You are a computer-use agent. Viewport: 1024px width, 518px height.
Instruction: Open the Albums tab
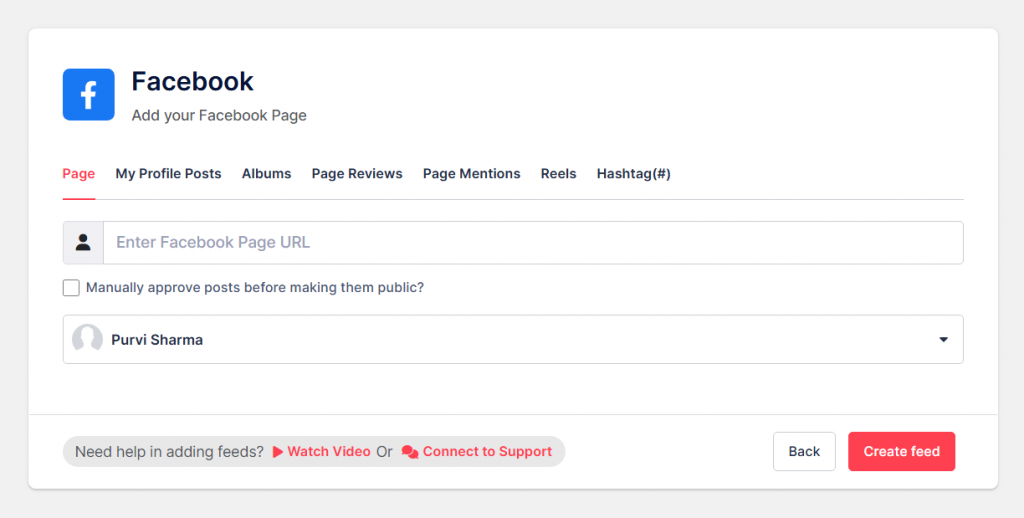tap(266, 174)
